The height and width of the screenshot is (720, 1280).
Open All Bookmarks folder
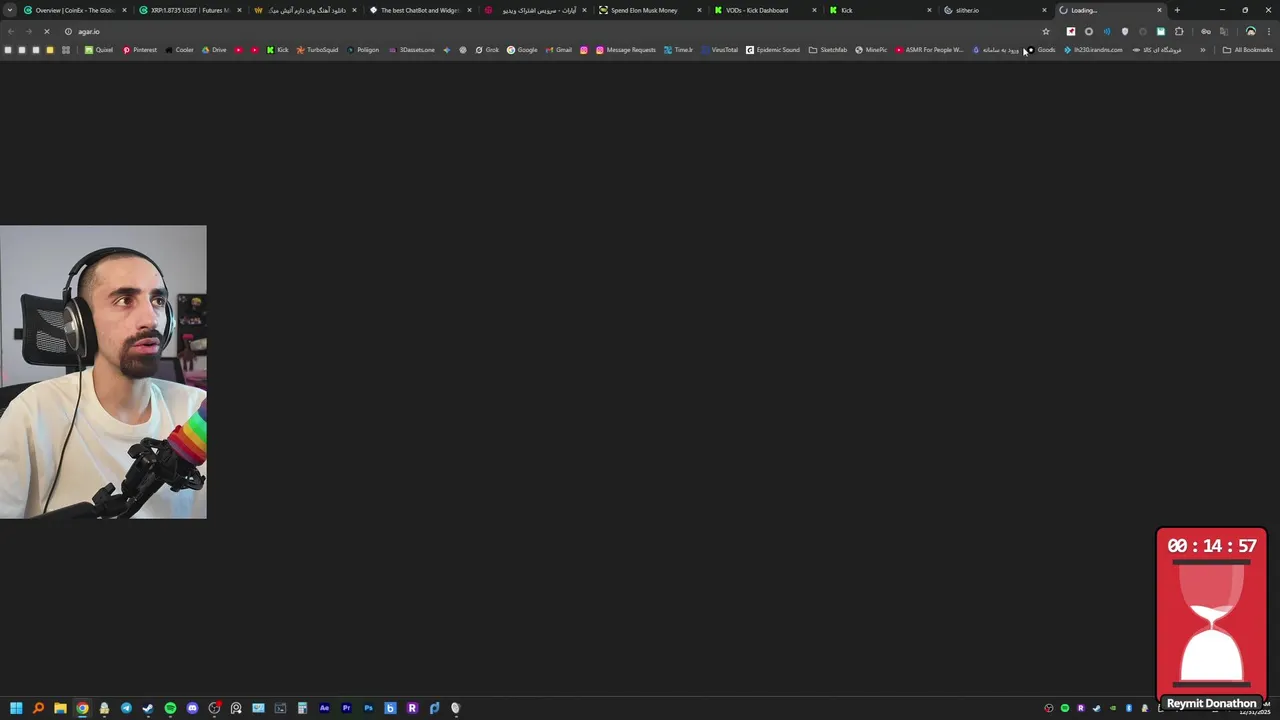(1247, 50)
